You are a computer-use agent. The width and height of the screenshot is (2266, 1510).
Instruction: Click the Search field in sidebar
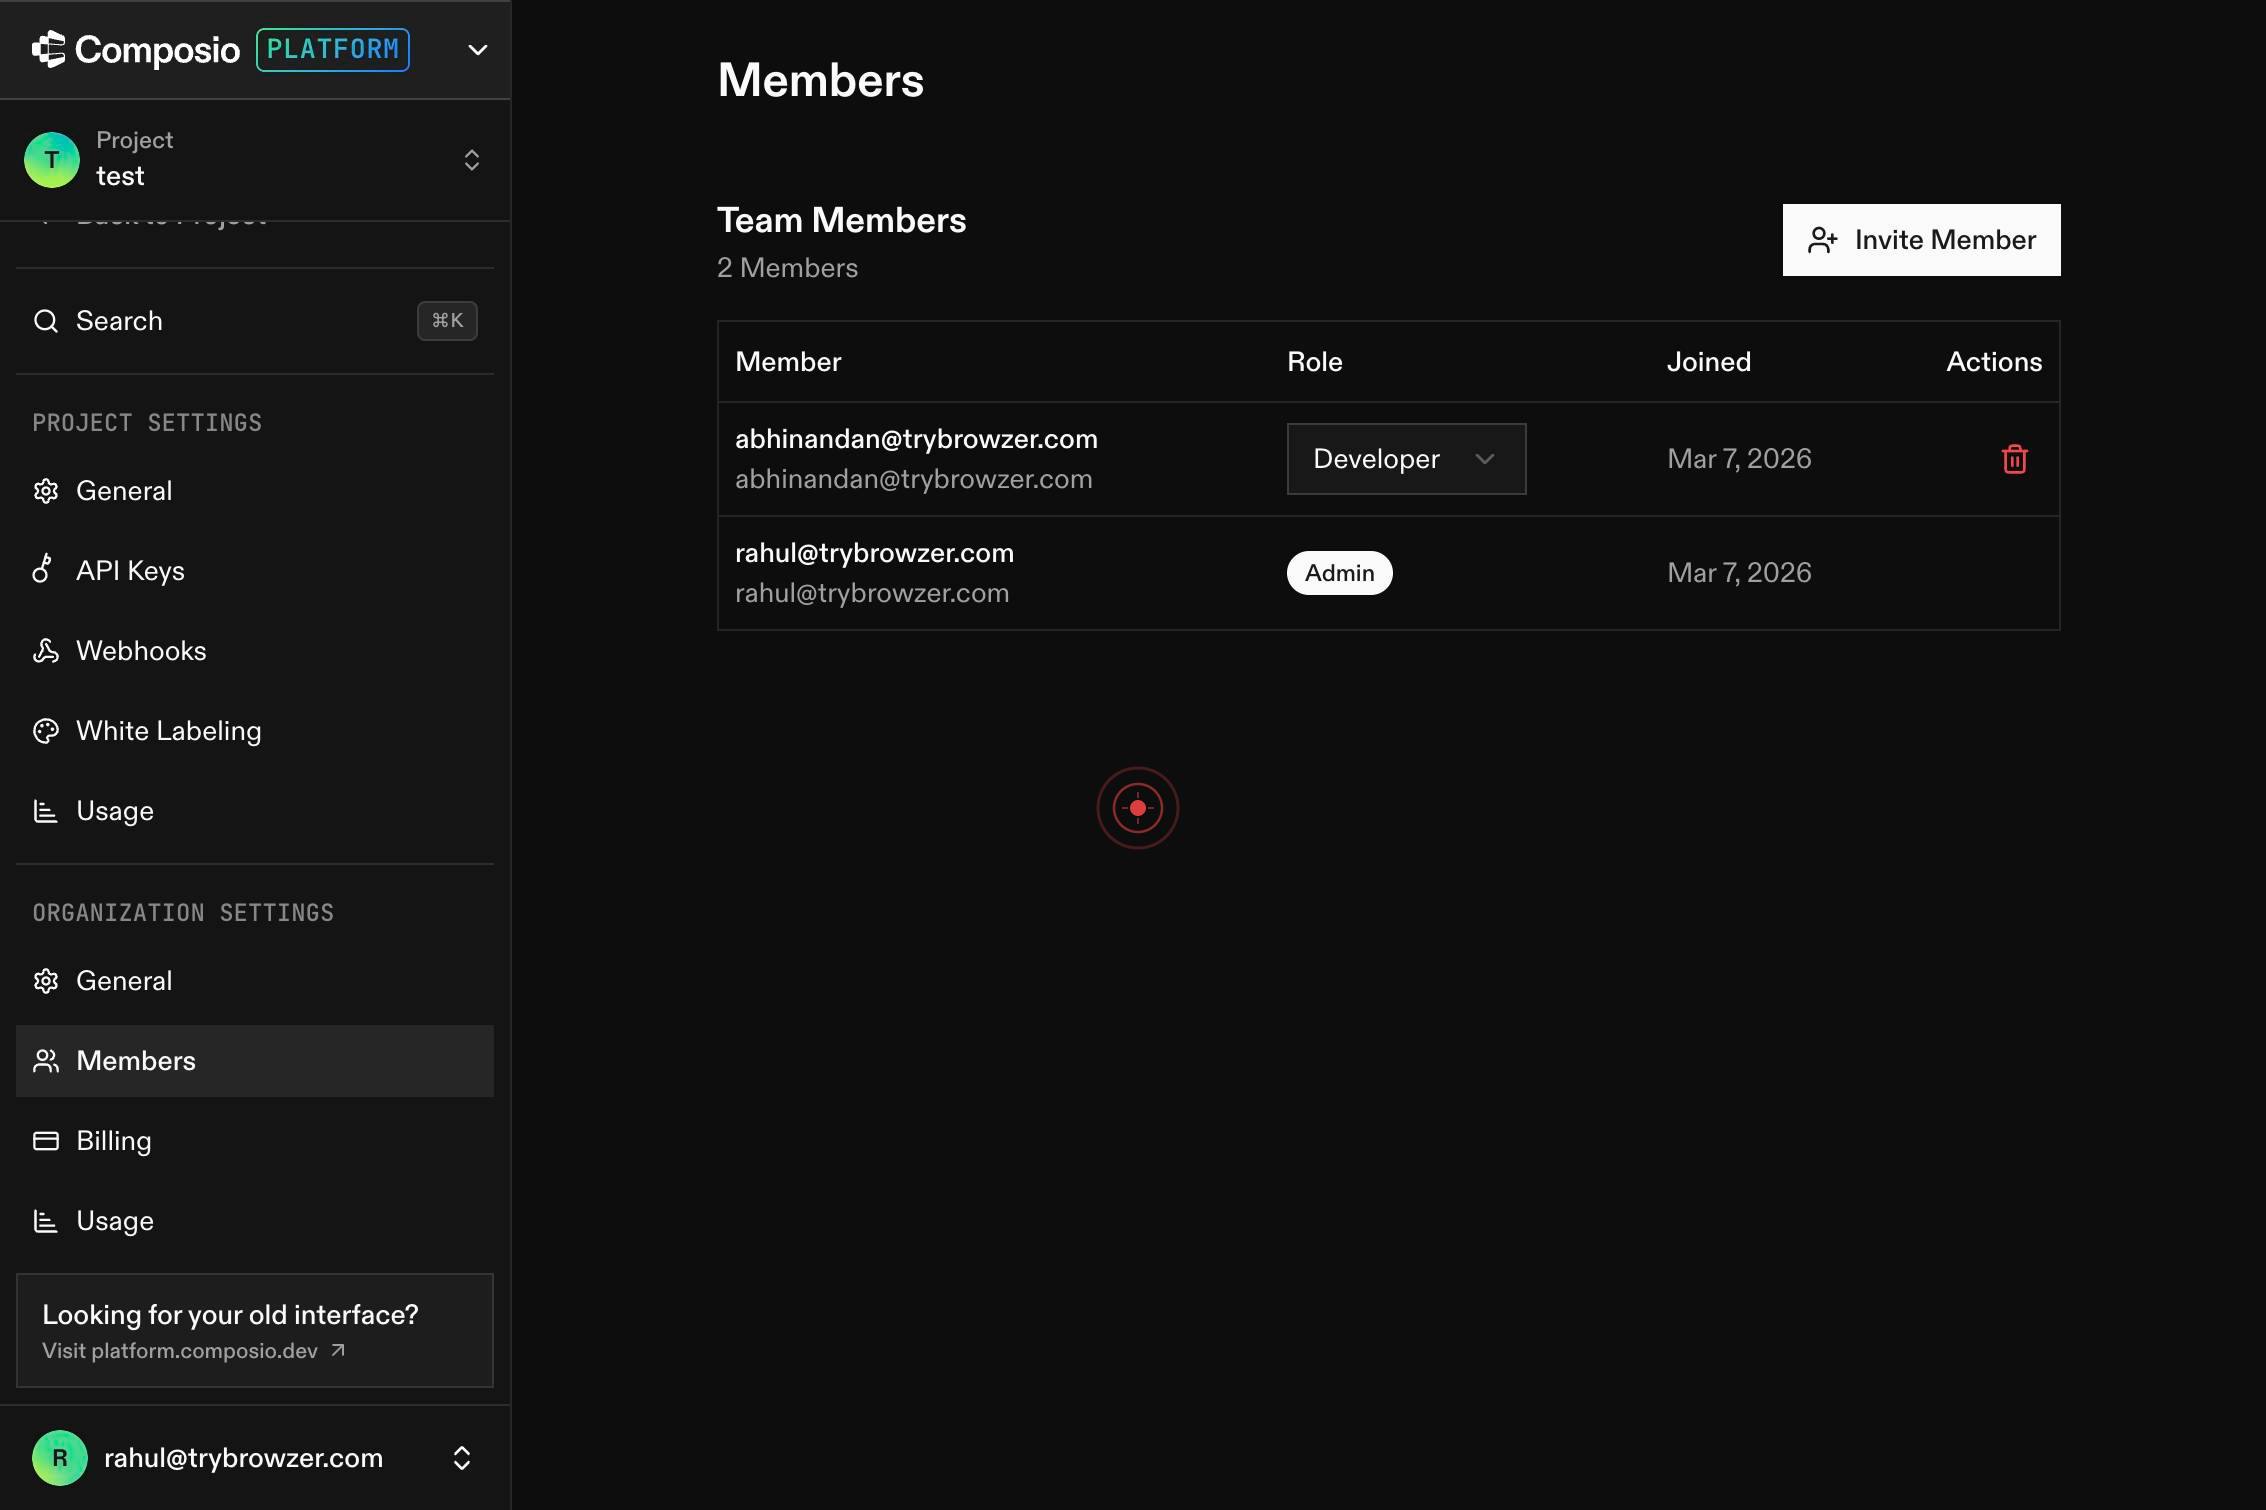pos(255,321)
